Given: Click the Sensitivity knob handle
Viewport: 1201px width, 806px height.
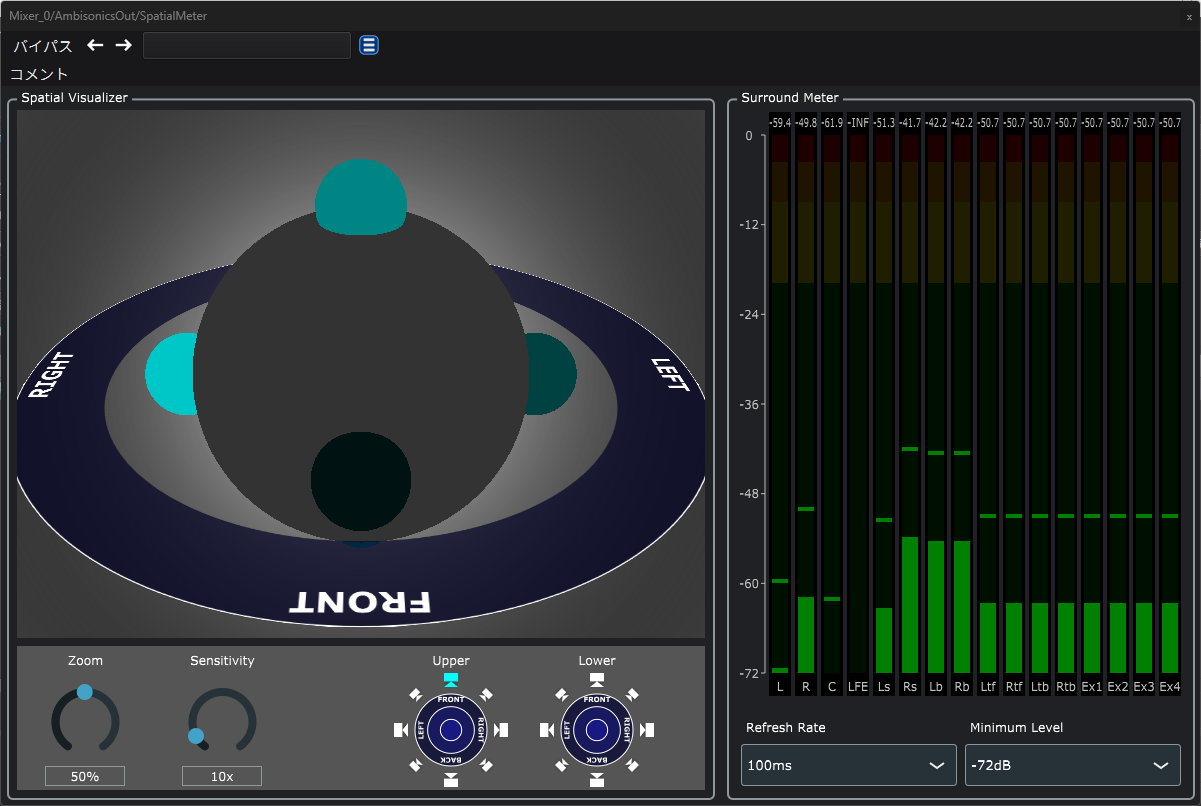Looking at the screenshot, I should 196,737.
